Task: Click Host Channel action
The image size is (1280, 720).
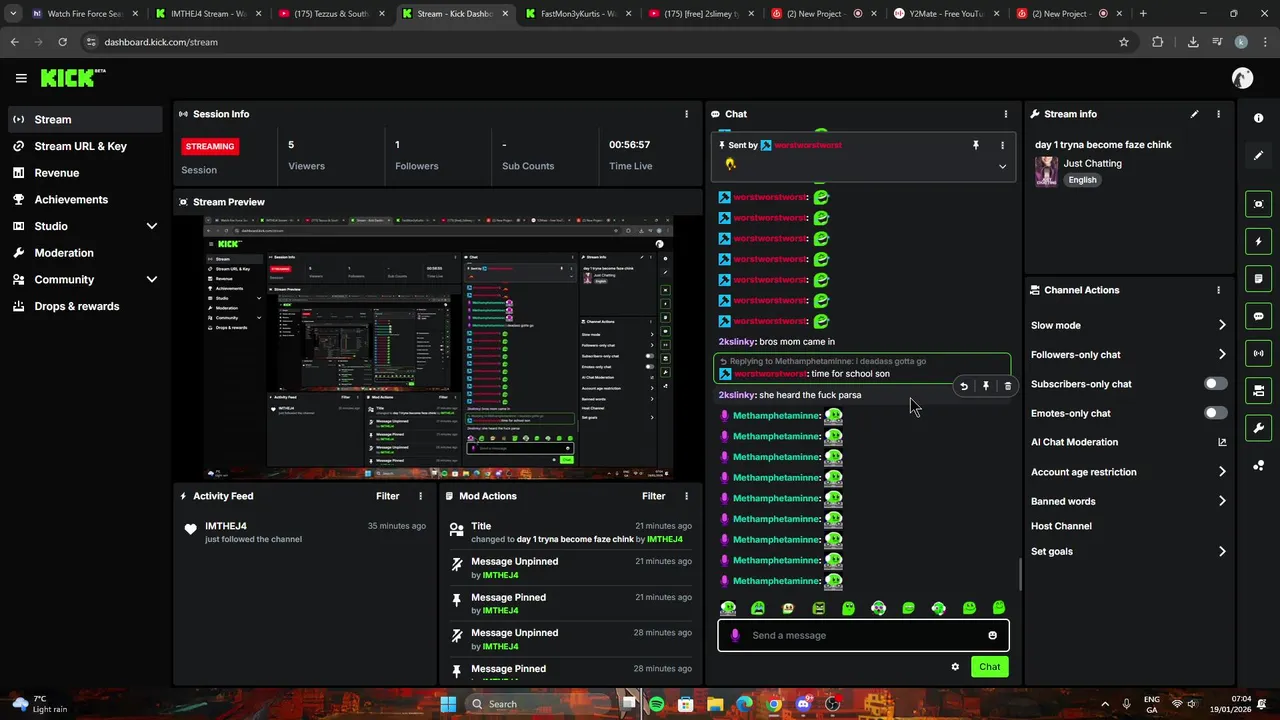Action: coord(1061,526)
